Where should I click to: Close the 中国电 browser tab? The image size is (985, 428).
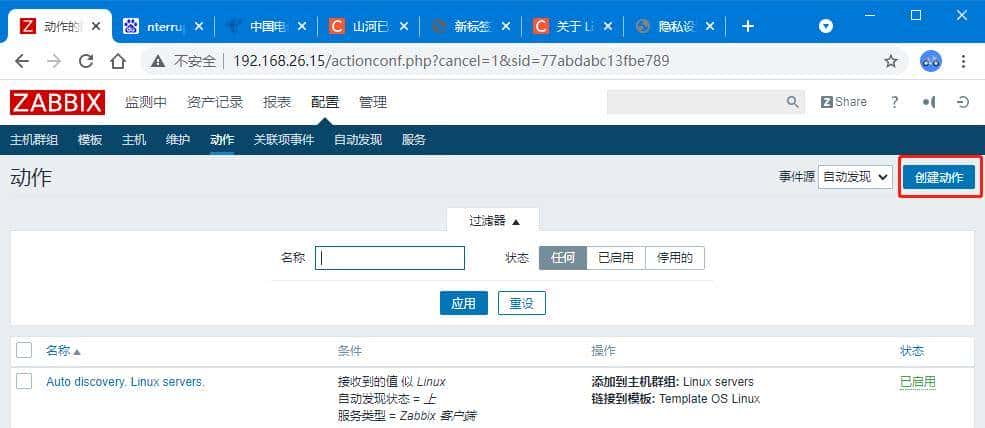click(302, 26)
